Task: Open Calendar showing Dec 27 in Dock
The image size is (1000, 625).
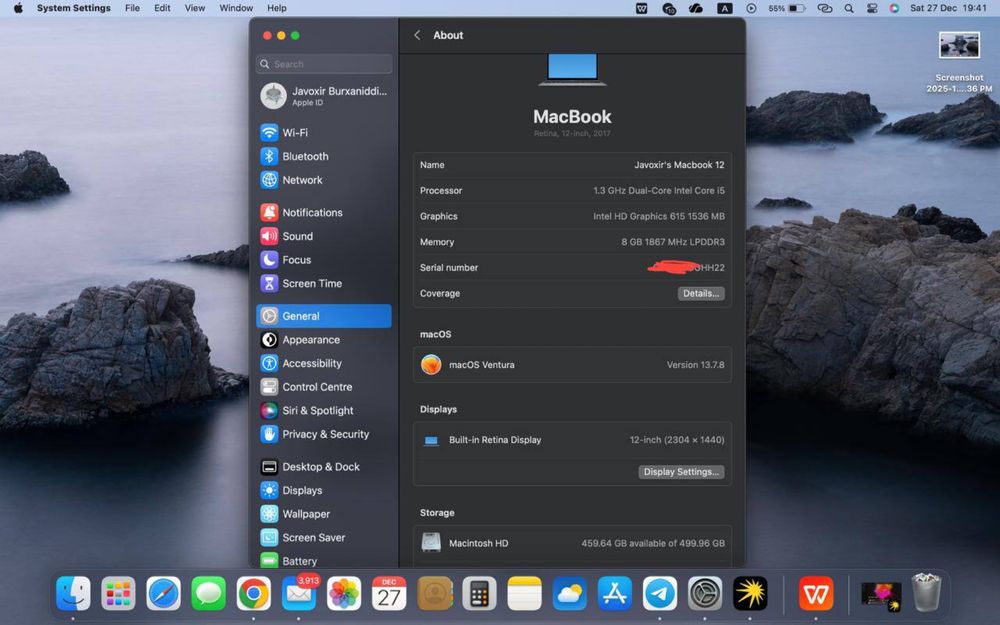Action: 389,594
